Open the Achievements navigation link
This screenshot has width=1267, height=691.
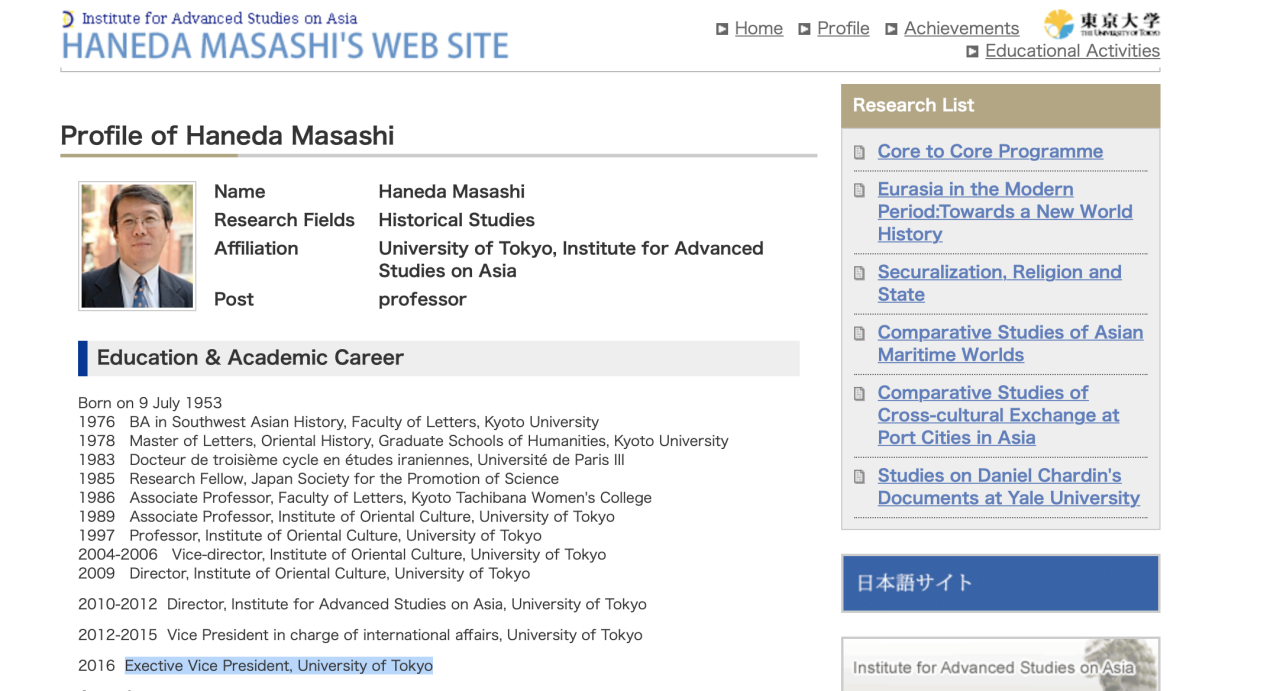[961, 28]
